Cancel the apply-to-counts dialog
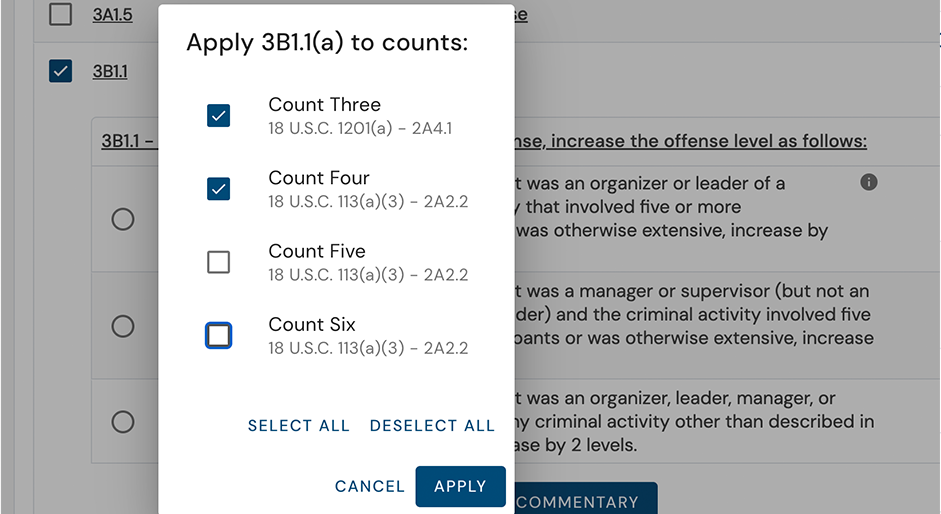The height and width of the screenshot is (514, 941). 369,487
